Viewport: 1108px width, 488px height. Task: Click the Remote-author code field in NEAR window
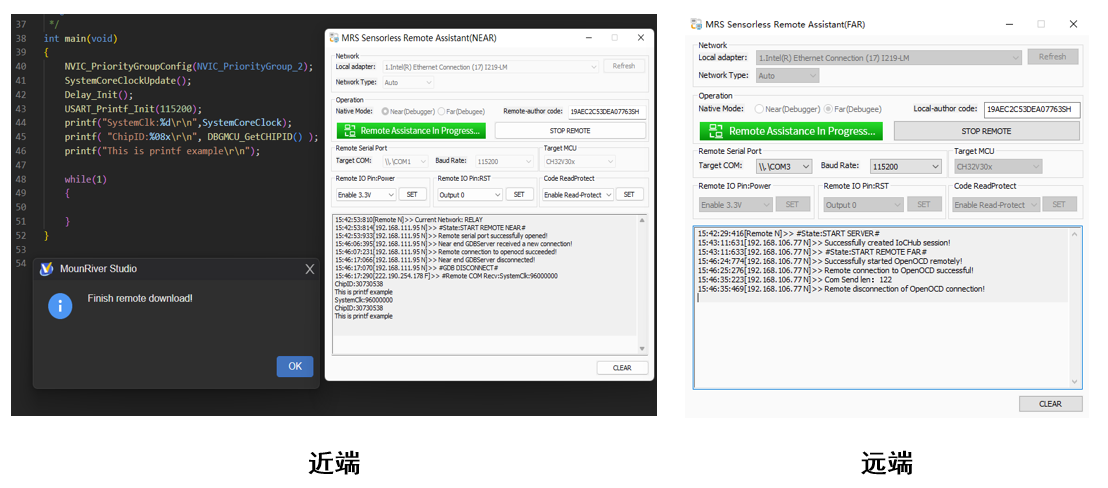[x=607, y=112]
